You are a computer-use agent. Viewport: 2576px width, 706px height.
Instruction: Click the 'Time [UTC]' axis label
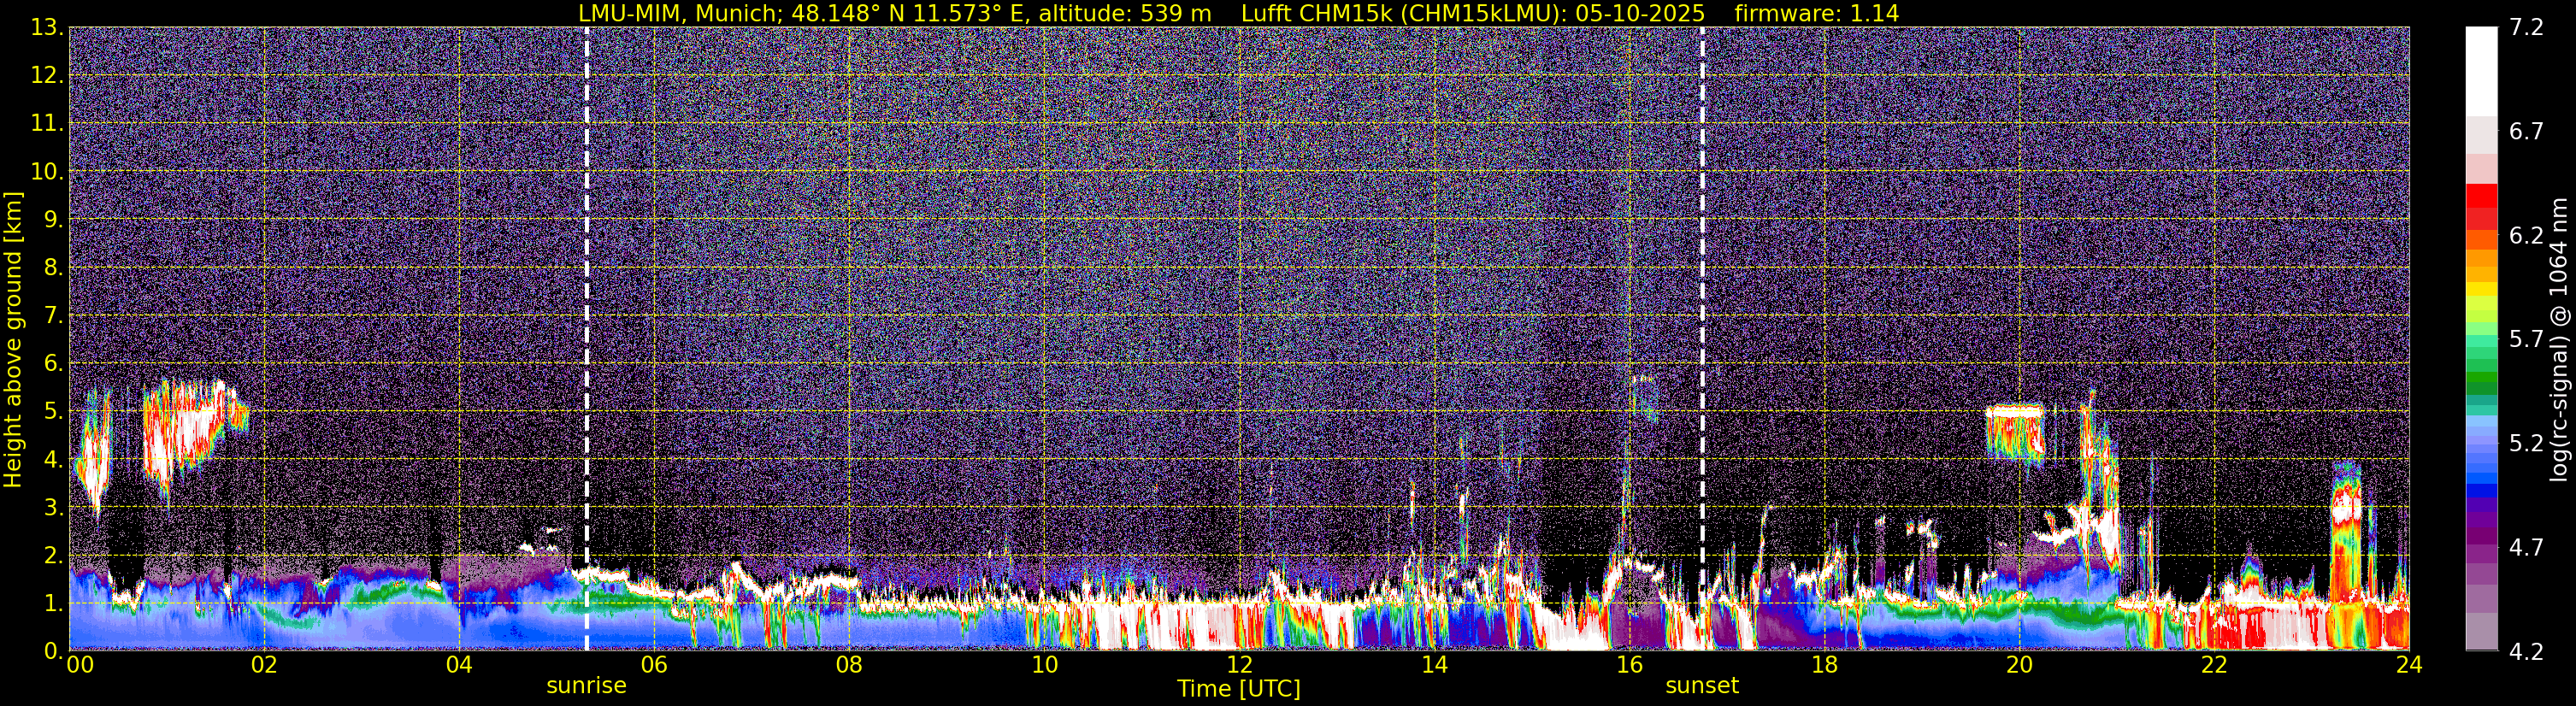(1239, 689)
